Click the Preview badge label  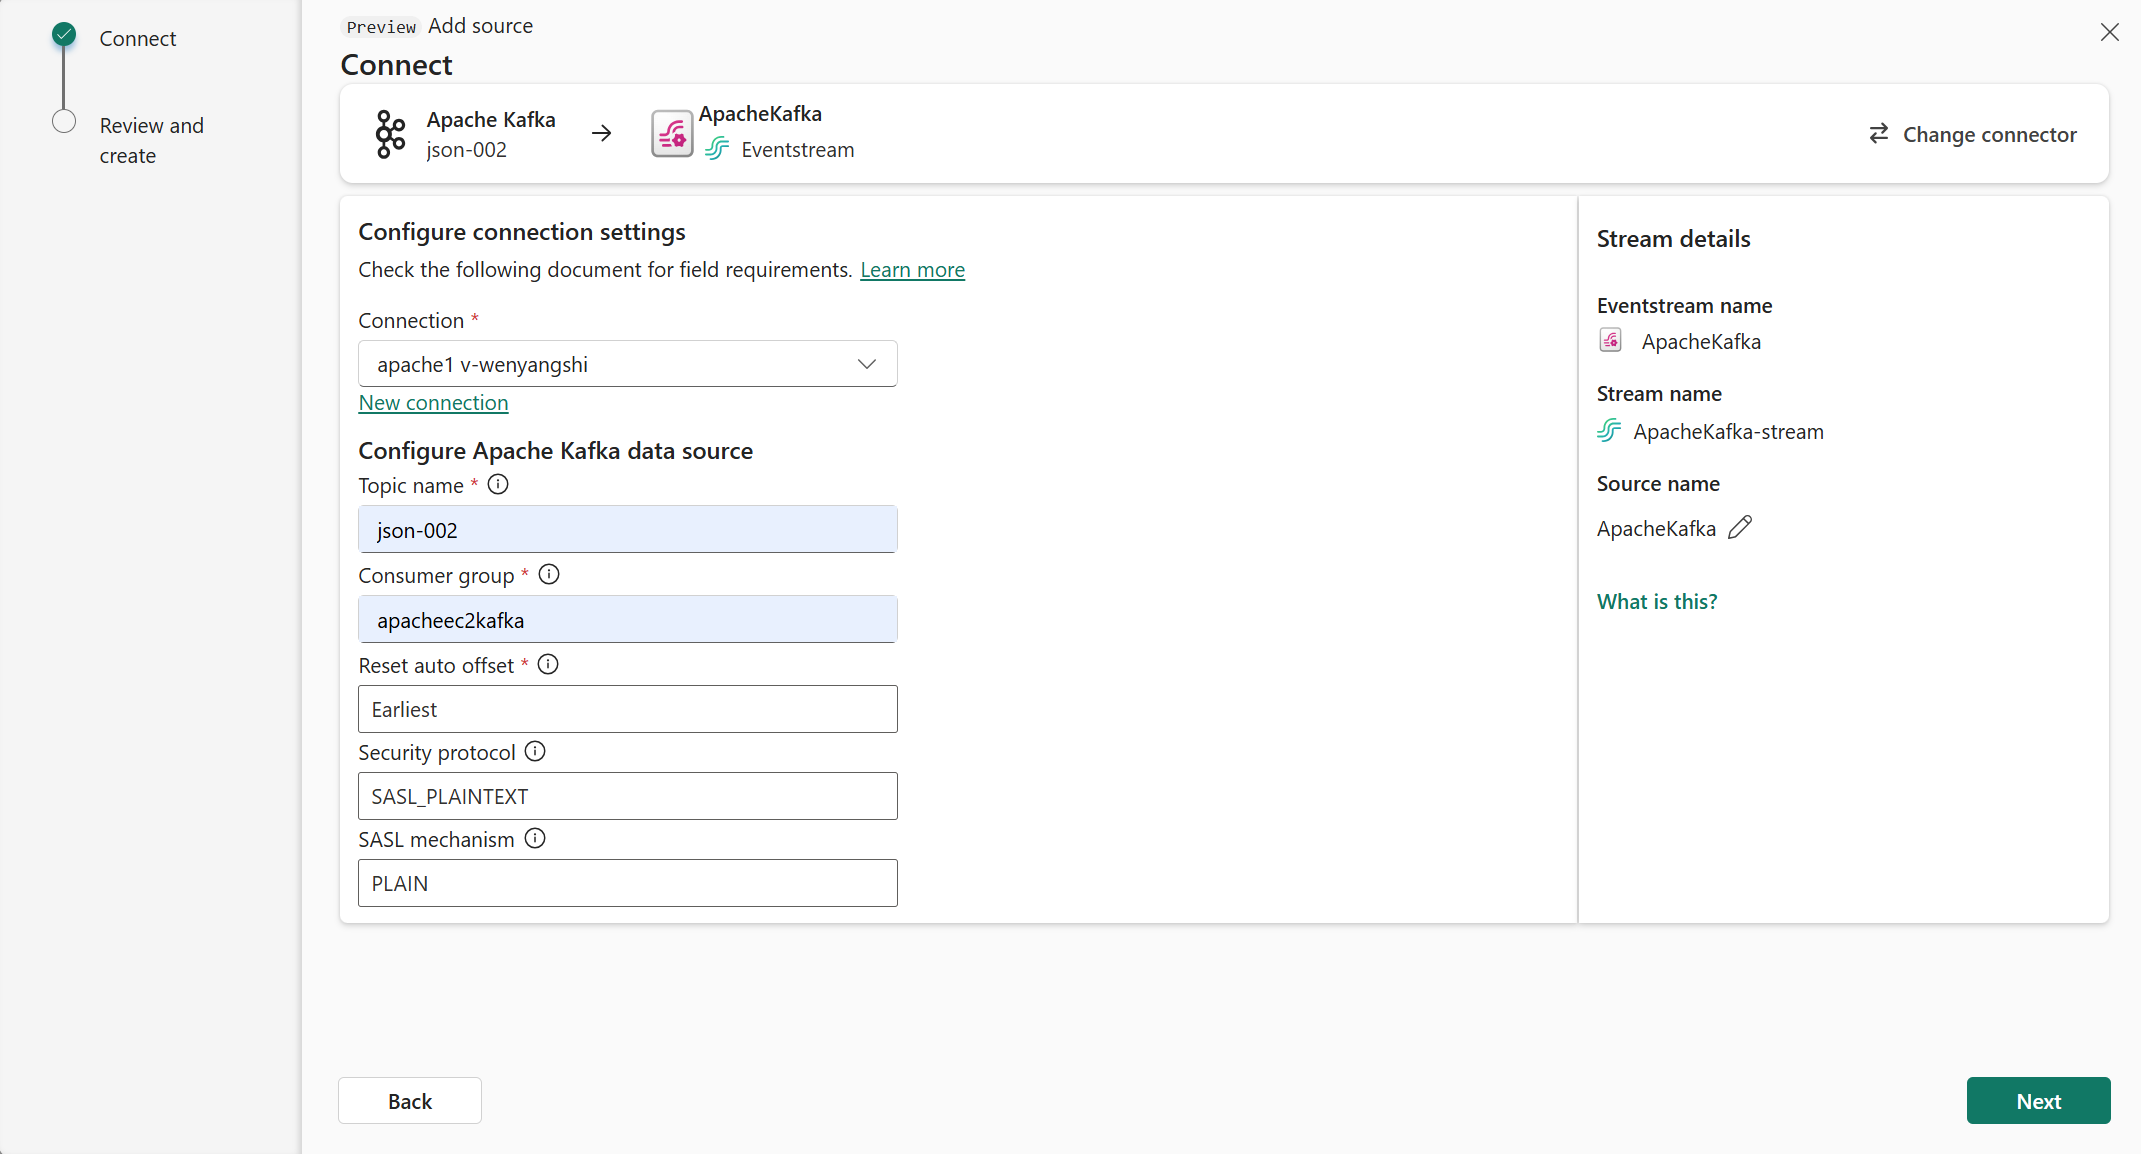(381, 27)
